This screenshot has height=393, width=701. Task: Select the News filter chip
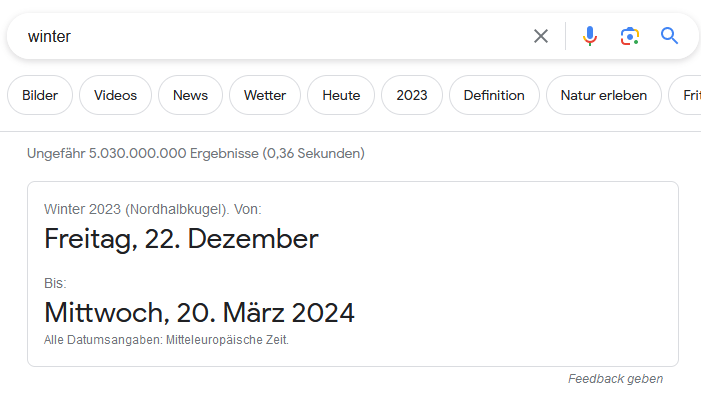190,95
